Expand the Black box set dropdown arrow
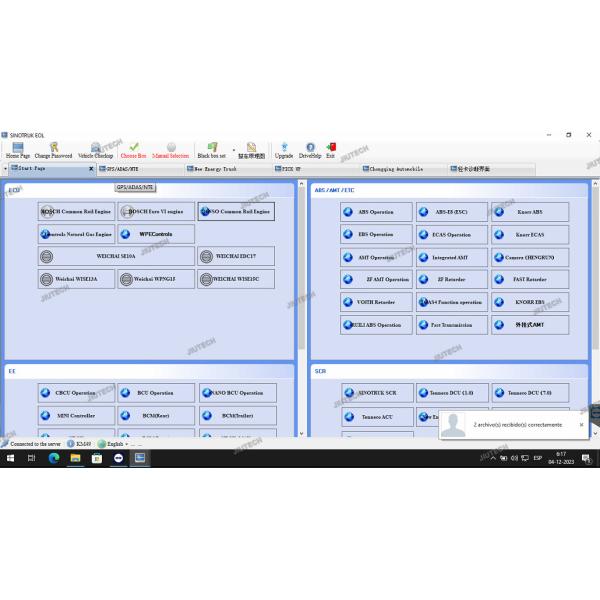 point(233,148)
